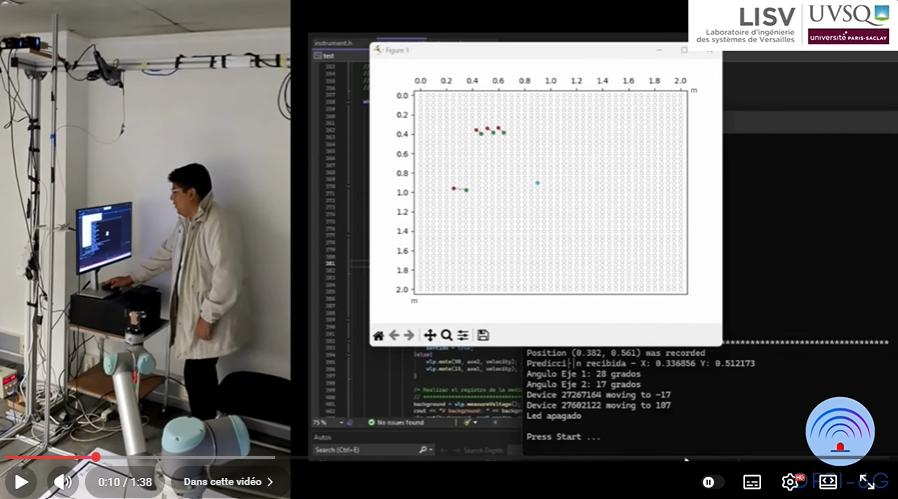Activate the Zoom to rectangle tool
The image size is (898, 499).
tap(446, 335)
